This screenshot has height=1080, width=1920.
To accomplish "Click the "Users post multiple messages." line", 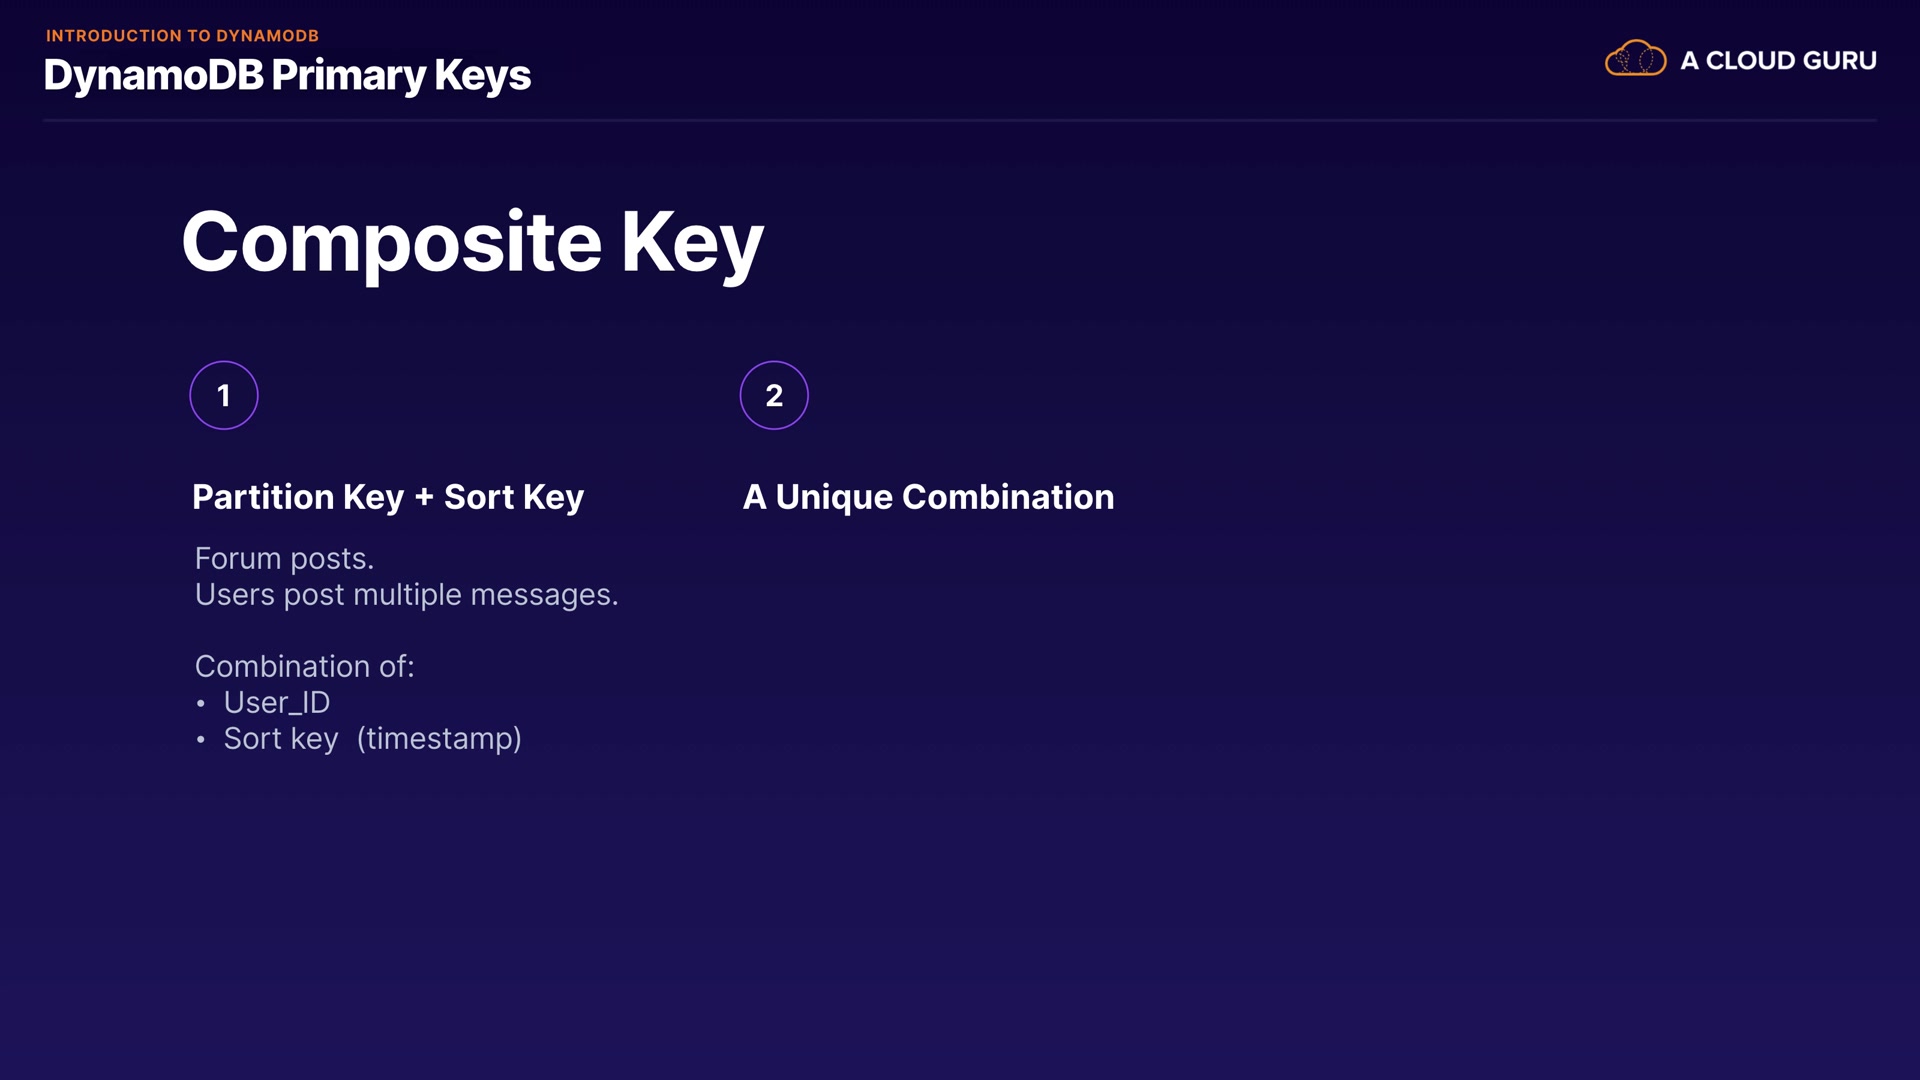I will [x=406, y=595].
